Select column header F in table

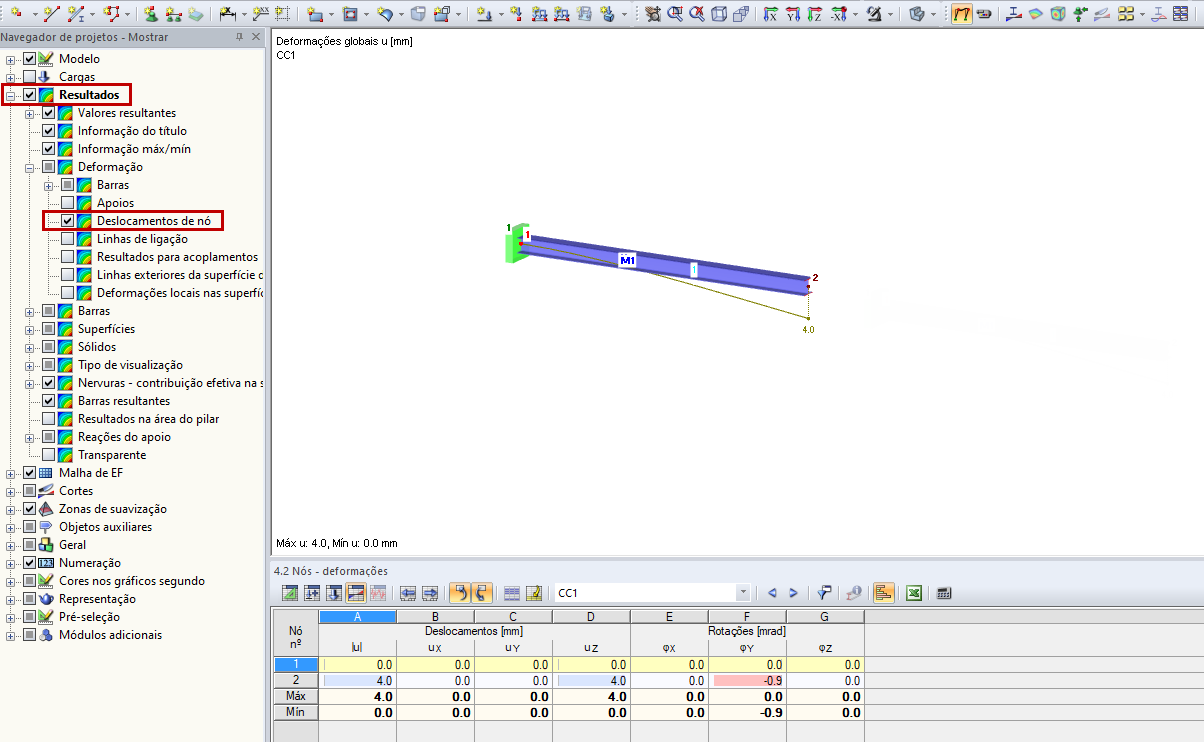747,617
